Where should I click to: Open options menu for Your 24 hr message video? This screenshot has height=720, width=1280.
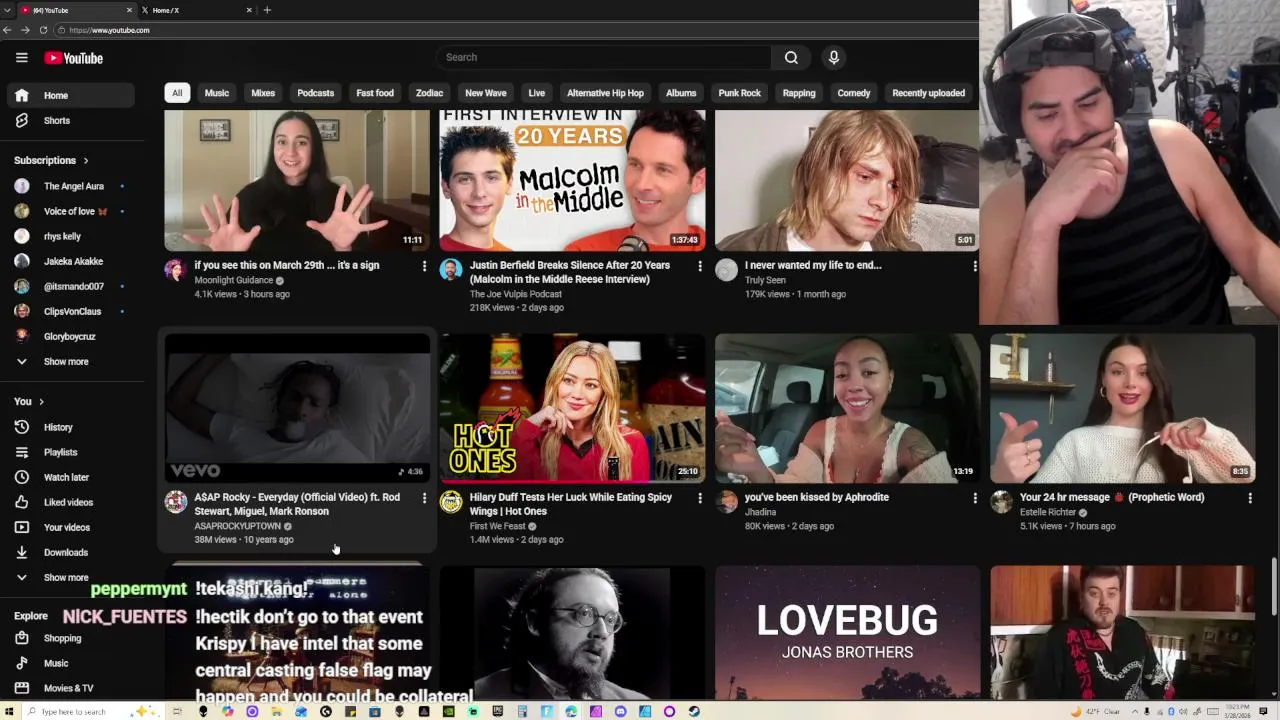click(1249, 498)
